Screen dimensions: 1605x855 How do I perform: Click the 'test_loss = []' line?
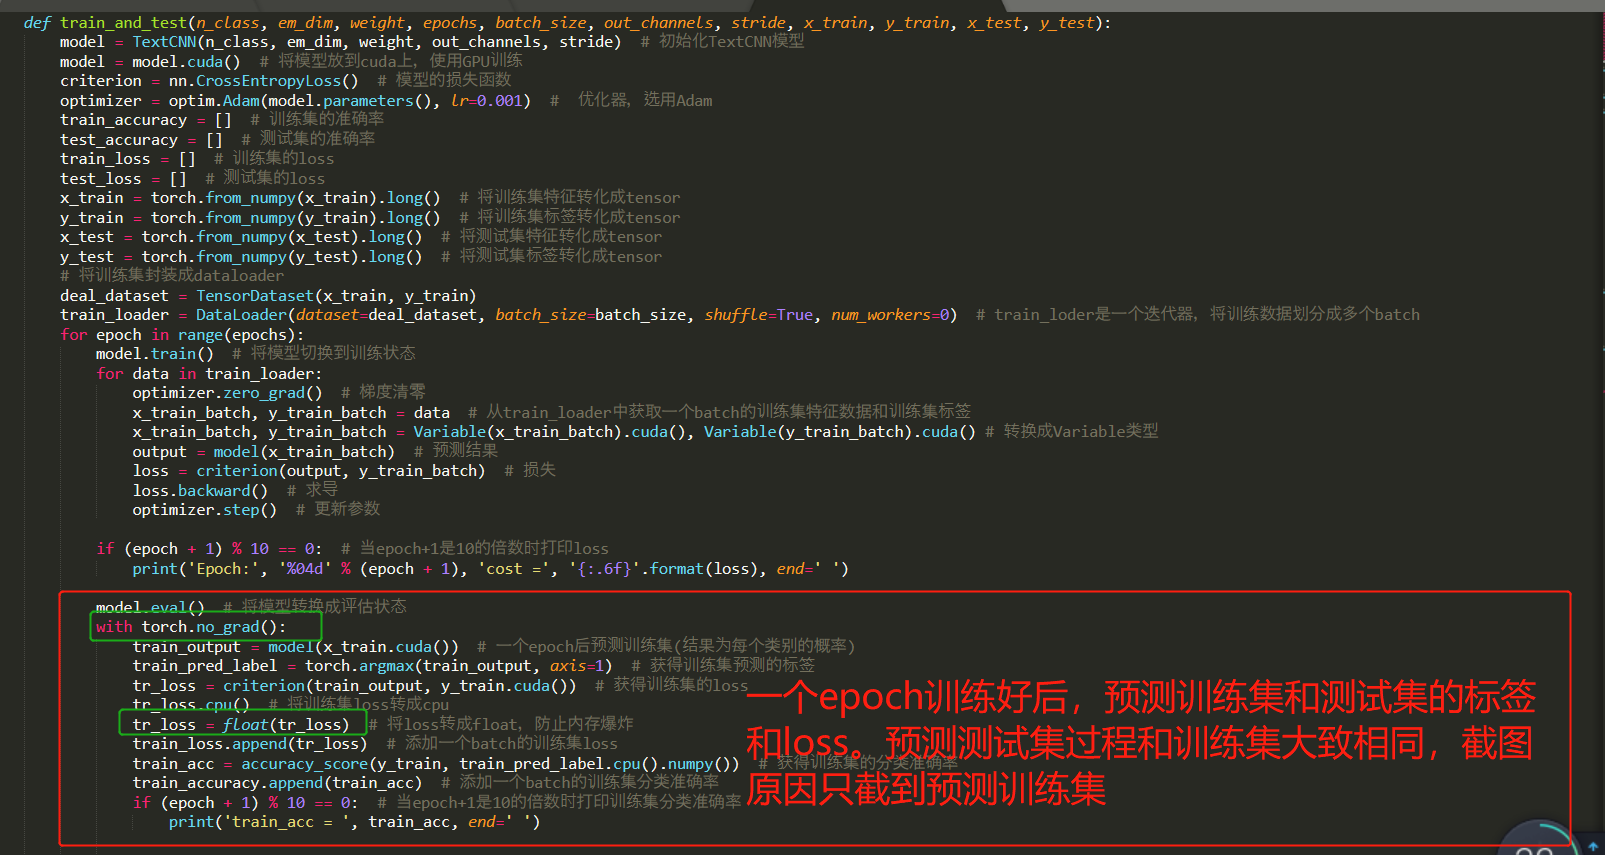192,178
